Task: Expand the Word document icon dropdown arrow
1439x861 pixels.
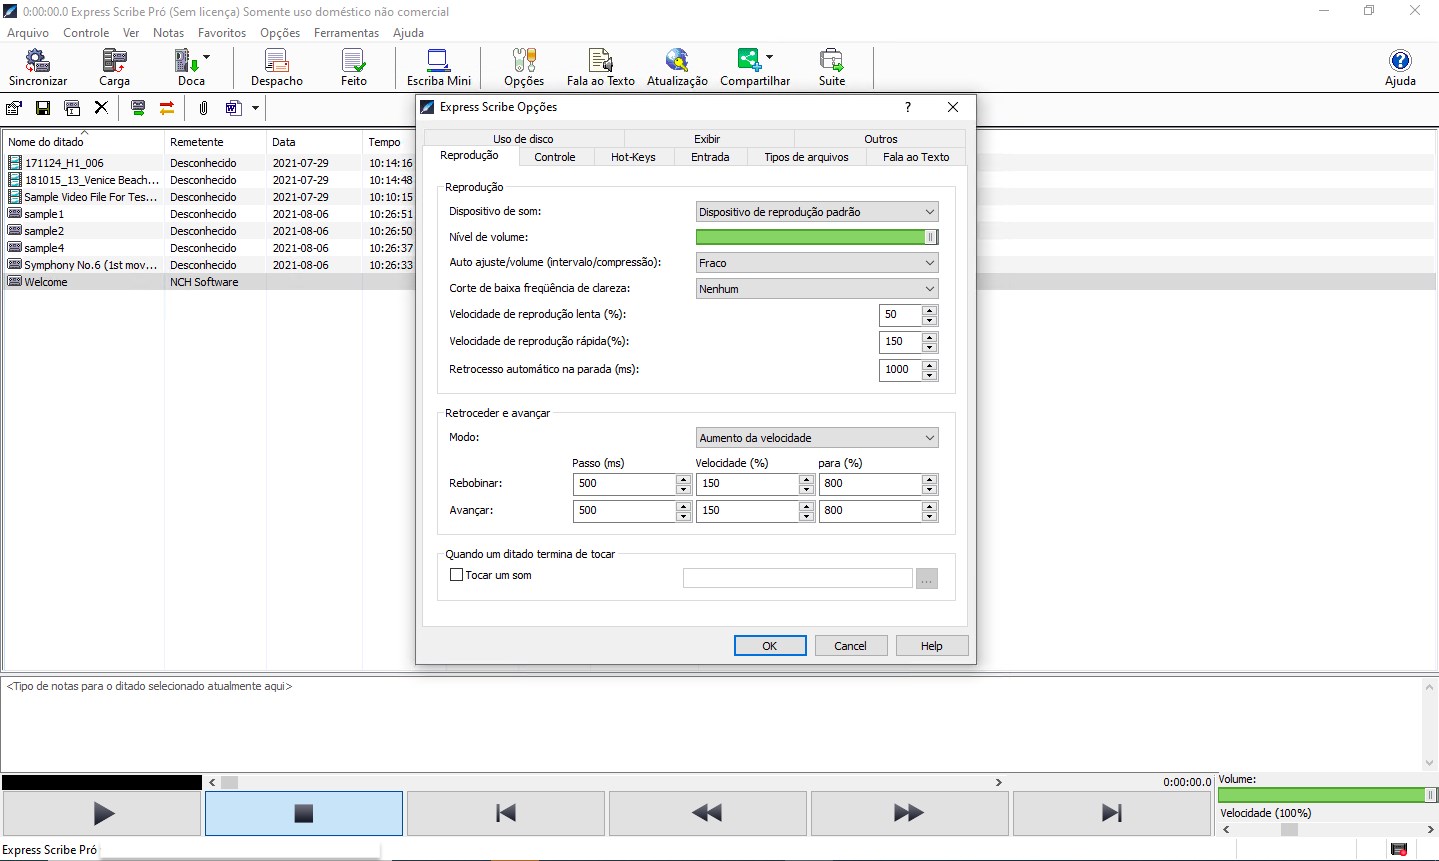Action: click(x=255, y=108)
